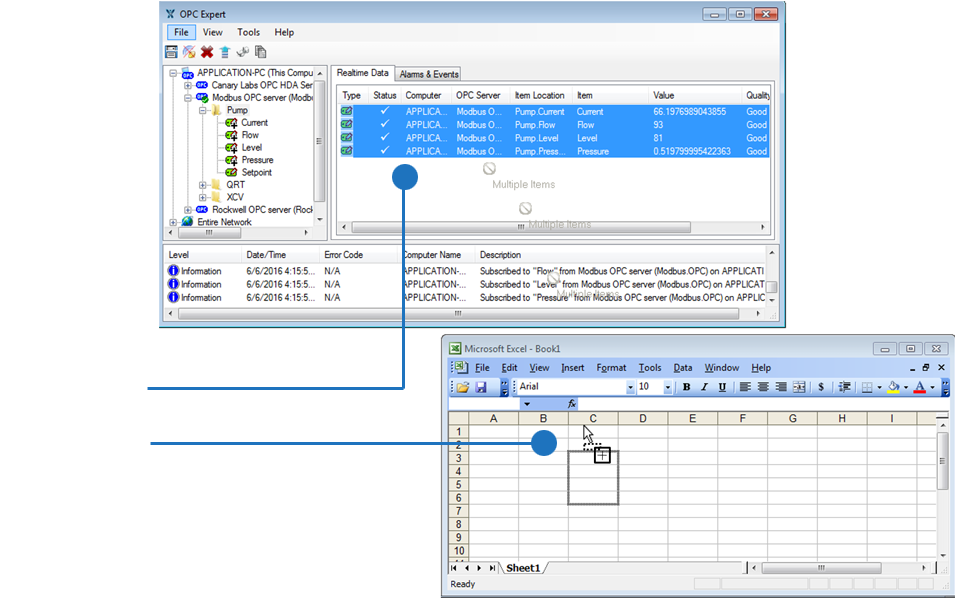
Task: Toggle italic formatting in Excel
Action: pyautogui.click(x=703, y=387)
